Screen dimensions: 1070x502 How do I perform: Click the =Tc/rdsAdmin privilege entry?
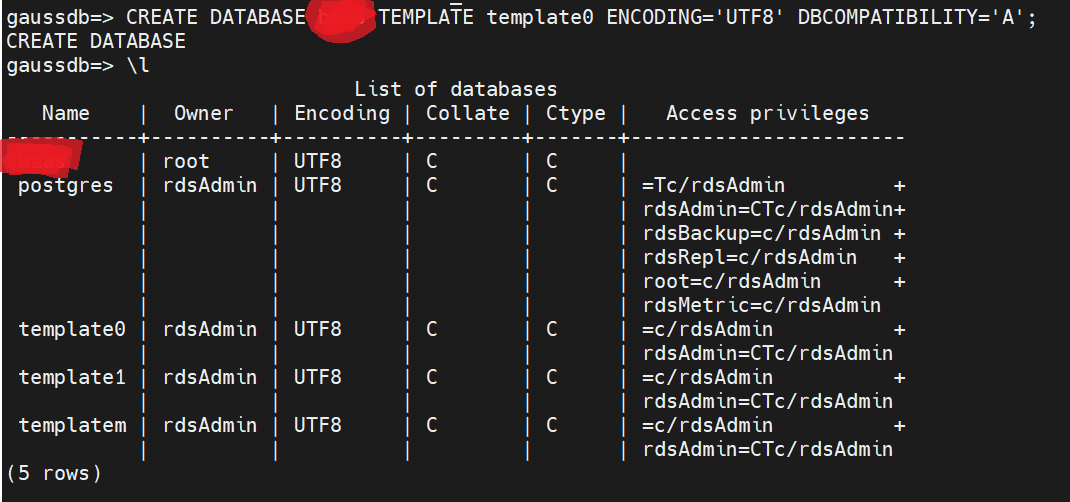(x=714, y=186)
